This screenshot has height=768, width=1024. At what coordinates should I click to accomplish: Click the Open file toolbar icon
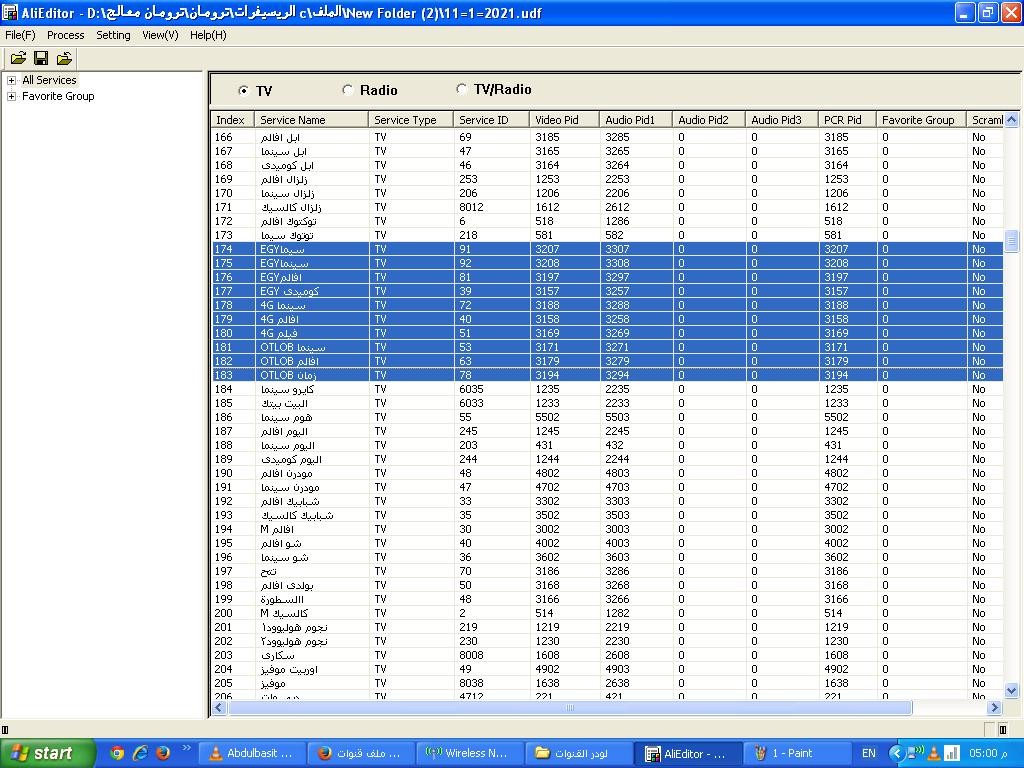click(x=18, y=59)
